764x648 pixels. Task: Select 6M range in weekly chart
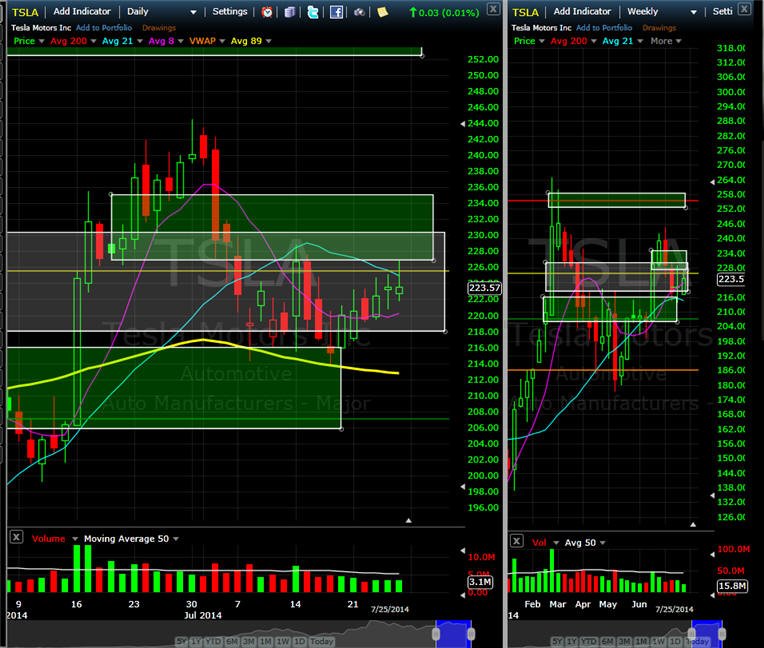(607, 641)
